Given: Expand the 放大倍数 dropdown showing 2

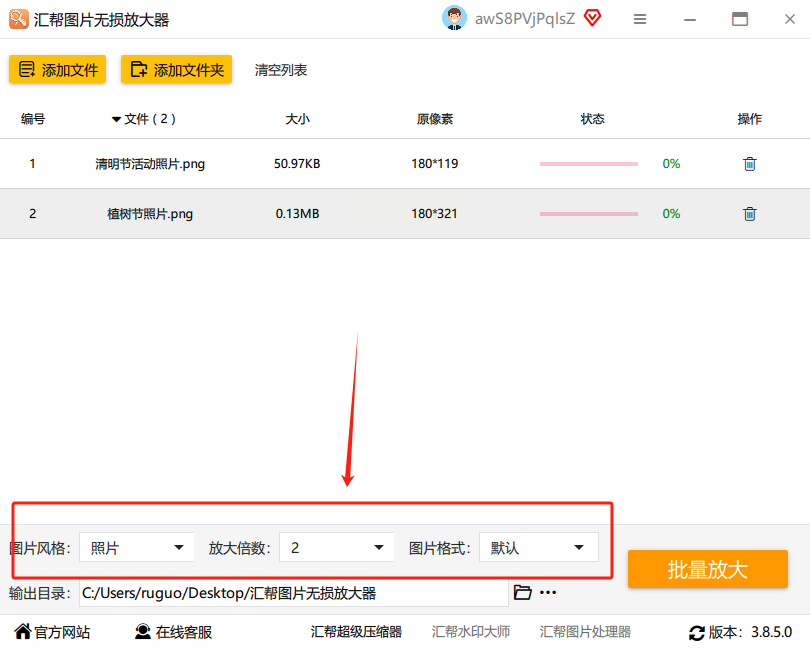Looking at the screenshot, I should coord(336,547).
